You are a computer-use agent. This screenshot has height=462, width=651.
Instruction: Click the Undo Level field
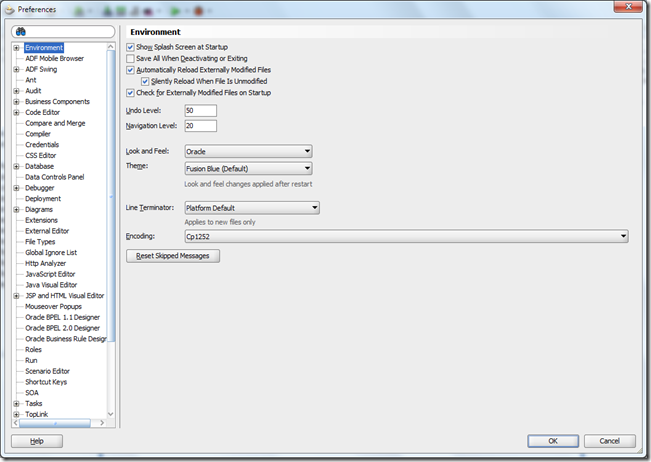[x=201, y=111]
